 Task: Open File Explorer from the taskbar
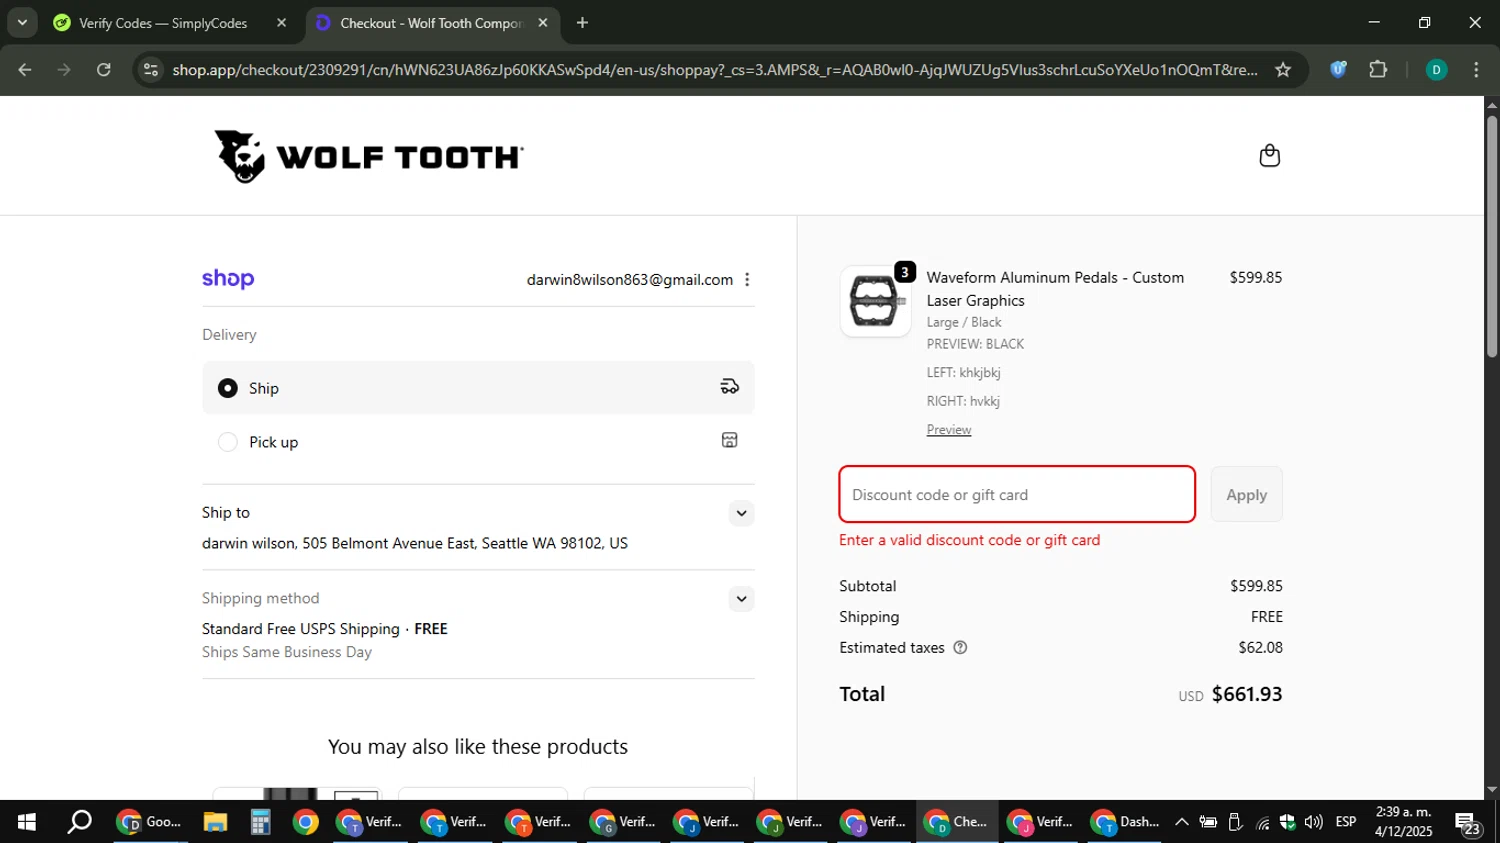point(215,822)
